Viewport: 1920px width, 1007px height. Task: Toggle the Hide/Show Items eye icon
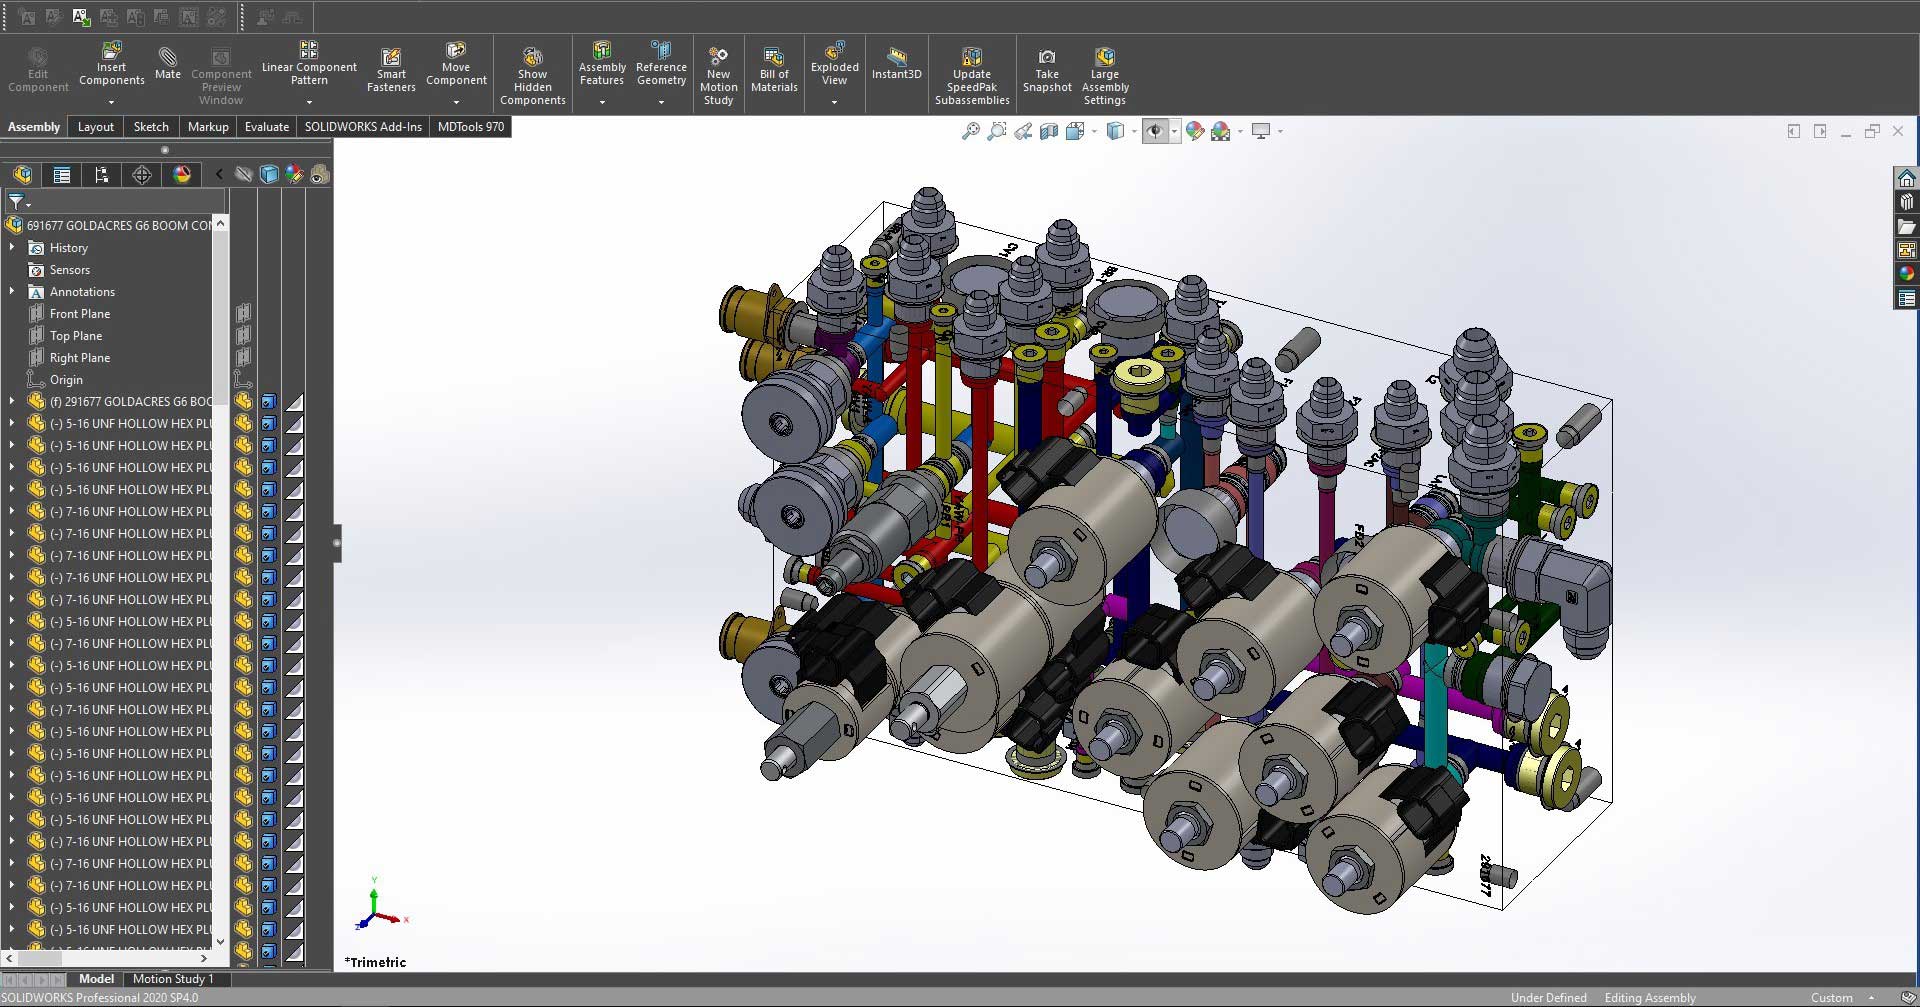[1156, 131]
